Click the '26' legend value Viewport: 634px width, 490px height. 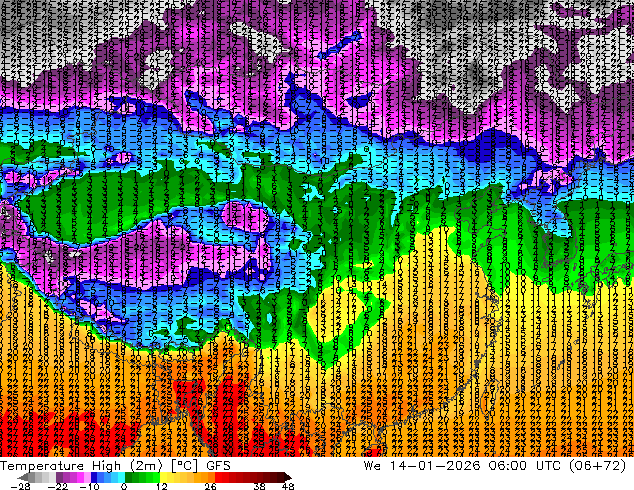click(x=210, y=486)
